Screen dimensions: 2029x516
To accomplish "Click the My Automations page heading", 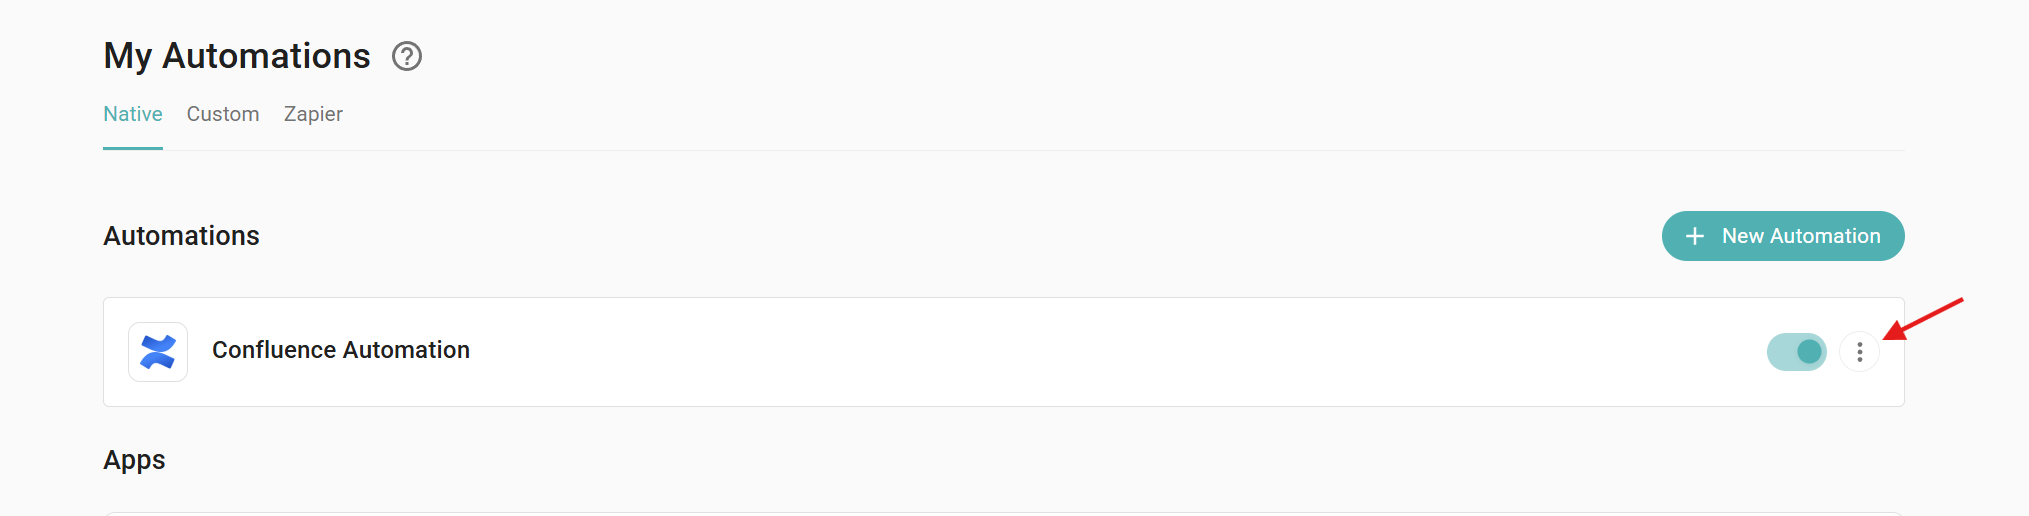I will [237, 56].
